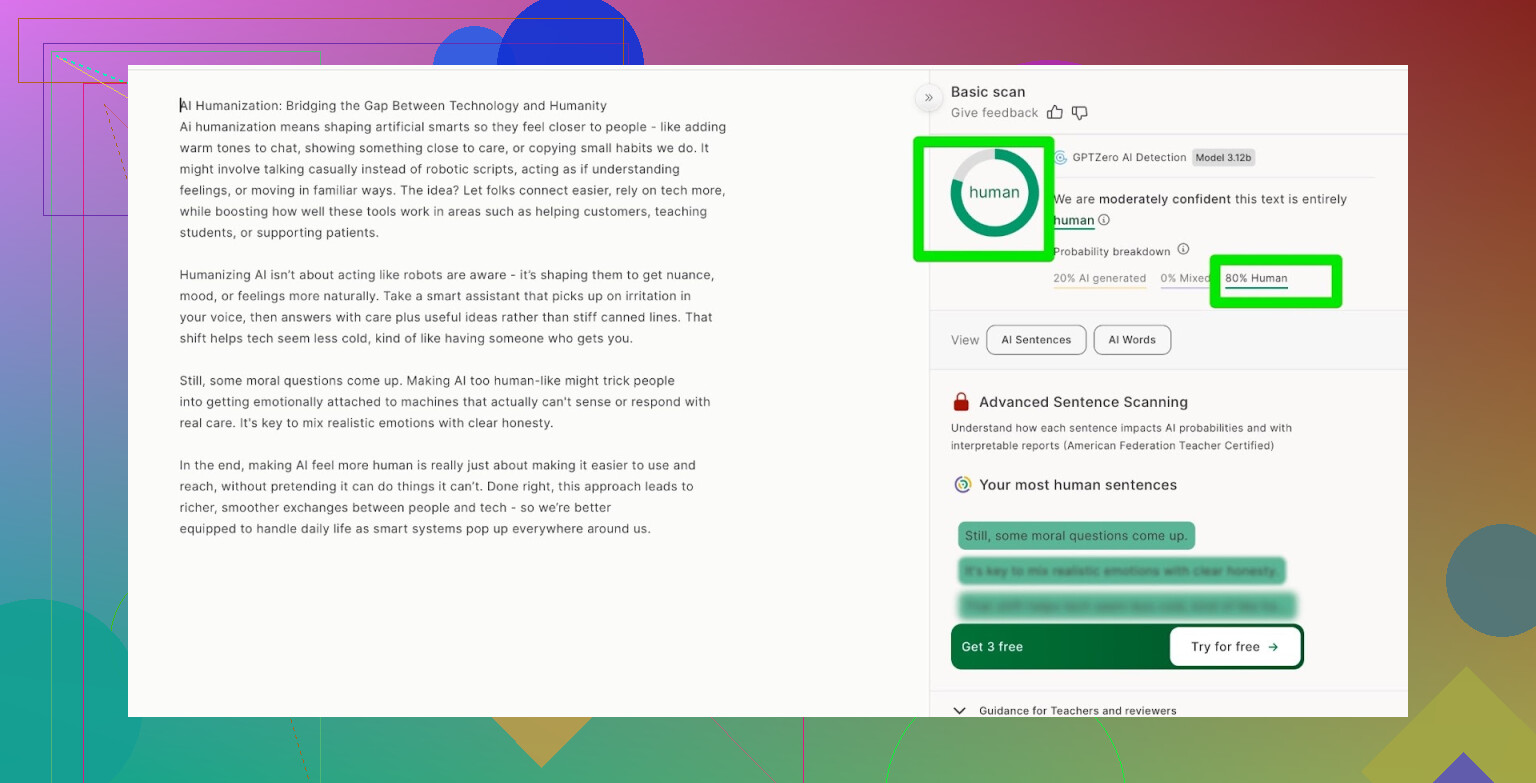1536x783 pixels.
Task: Click the thumbs down feedback icon
Action: [x=1080, y=113]
